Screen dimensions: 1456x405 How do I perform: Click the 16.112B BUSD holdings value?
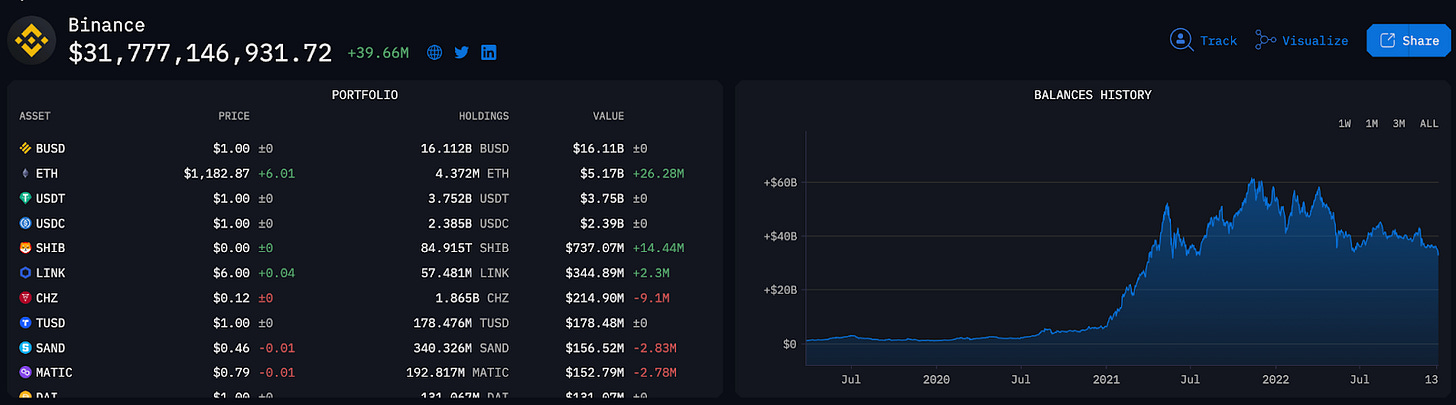[465, 148]
